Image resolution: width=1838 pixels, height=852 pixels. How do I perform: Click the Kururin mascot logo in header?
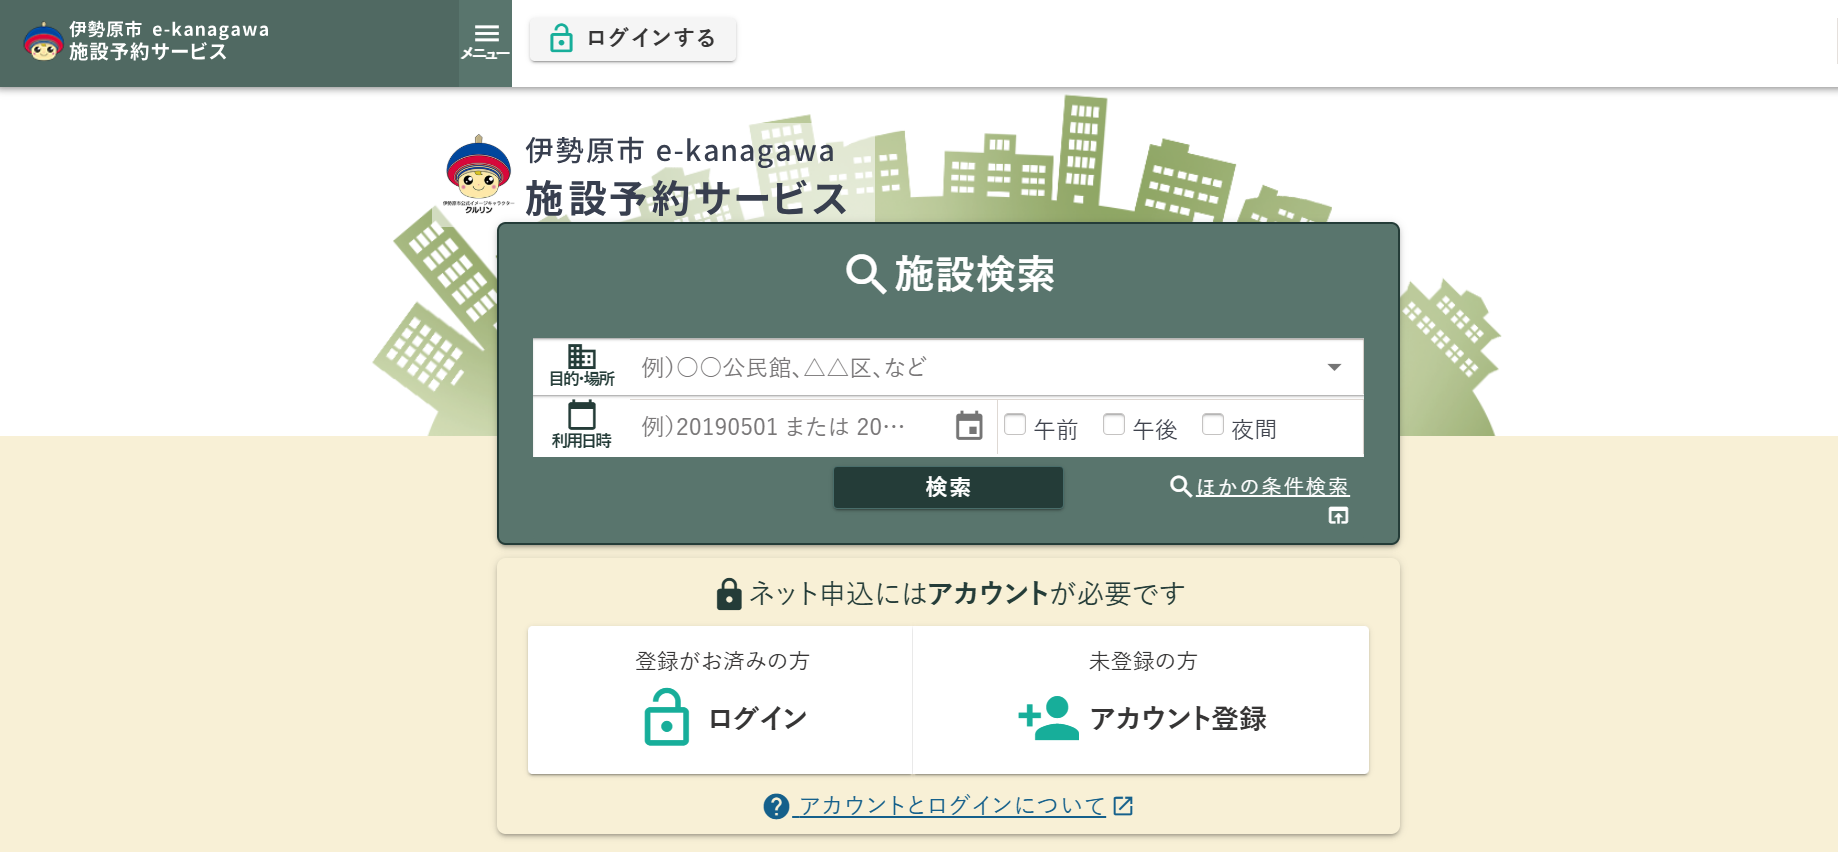pos(43,42)
